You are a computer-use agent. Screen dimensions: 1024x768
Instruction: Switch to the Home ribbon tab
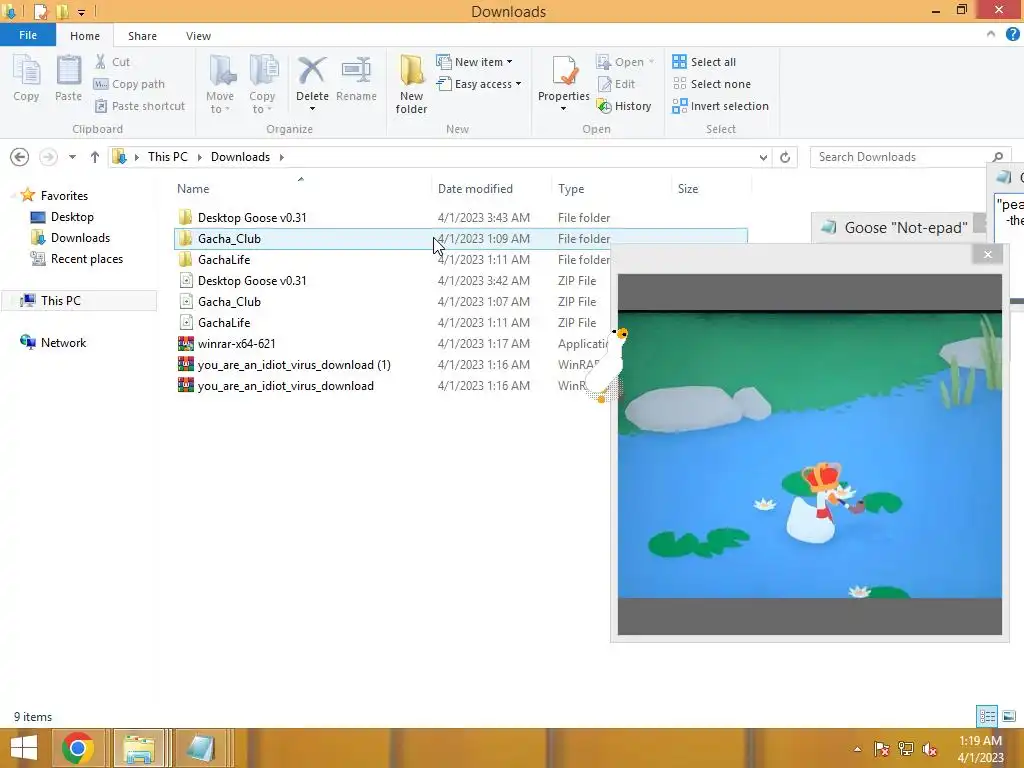click(85, 36)
